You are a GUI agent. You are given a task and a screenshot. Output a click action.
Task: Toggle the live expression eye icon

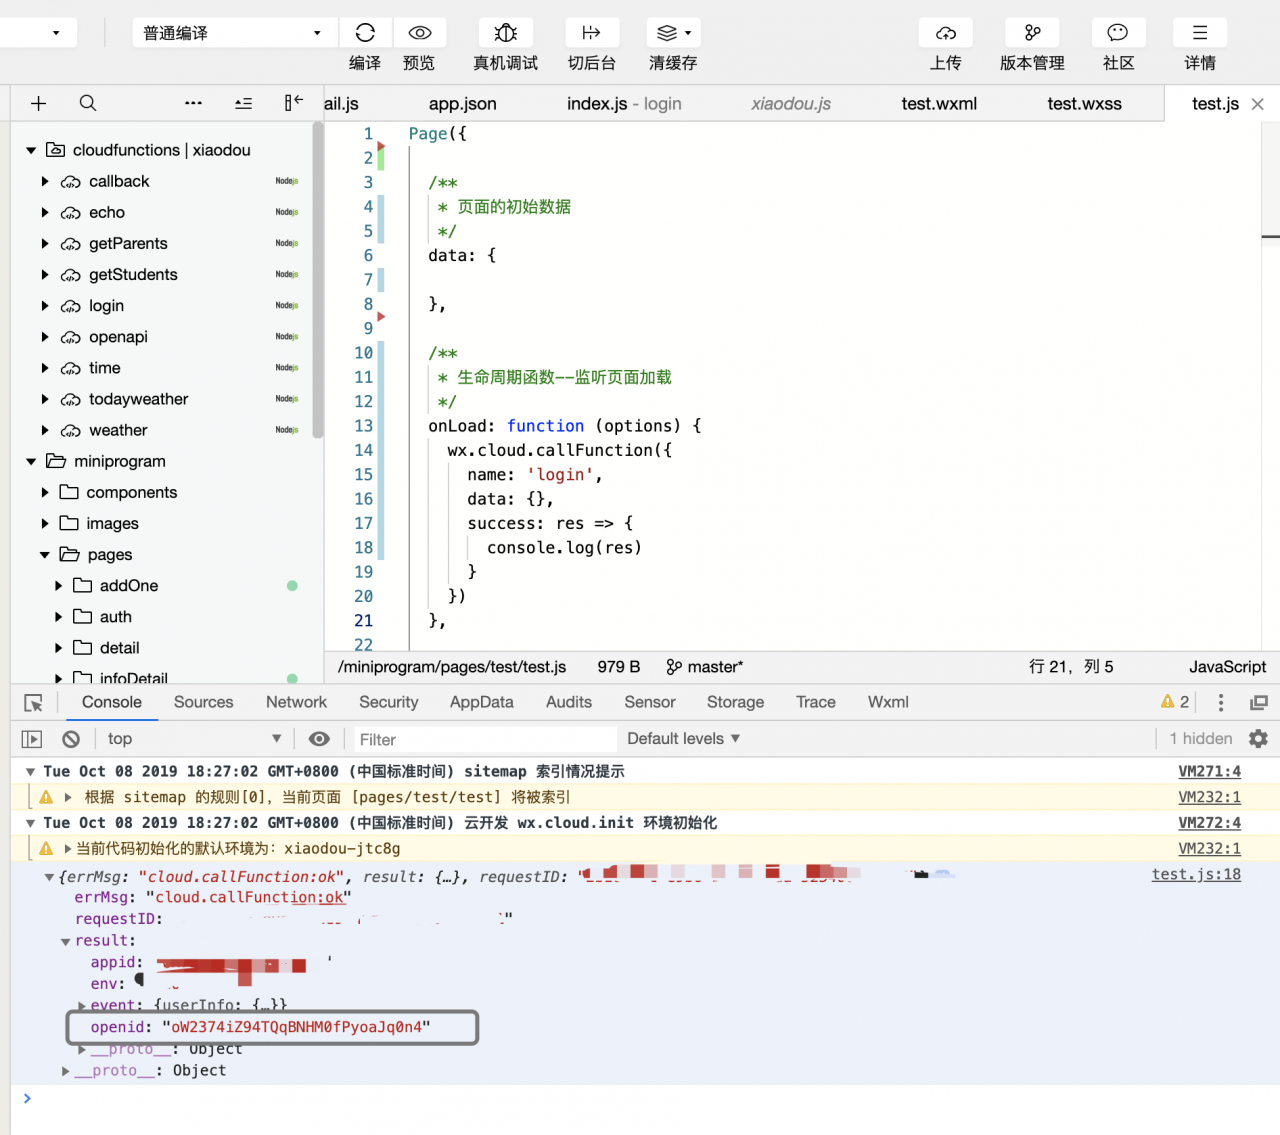(x=319, y=739)
